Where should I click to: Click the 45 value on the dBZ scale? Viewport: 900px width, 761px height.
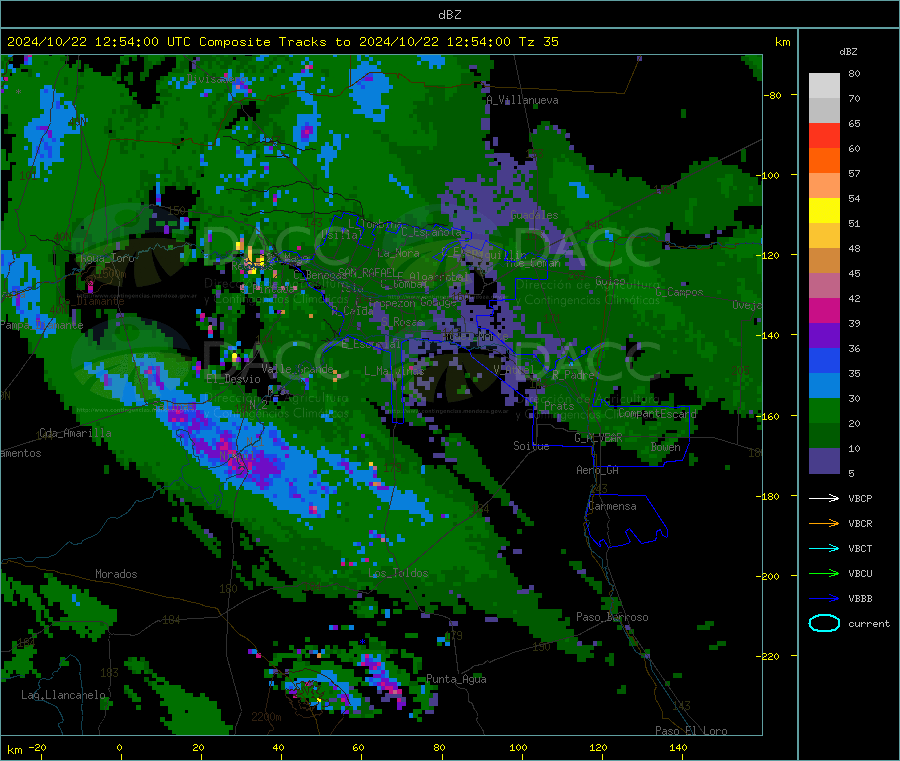pos(854,273)
